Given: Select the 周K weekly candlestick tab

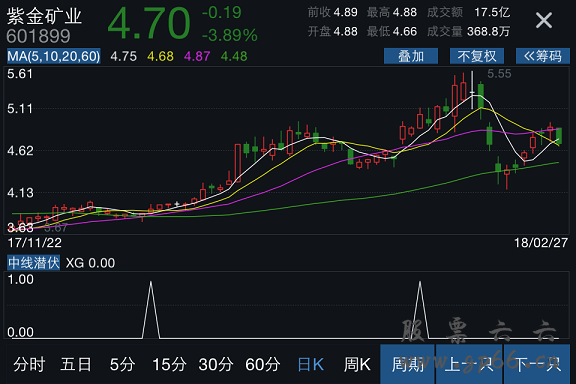Looking at the screenshot, I should (357, 365).
